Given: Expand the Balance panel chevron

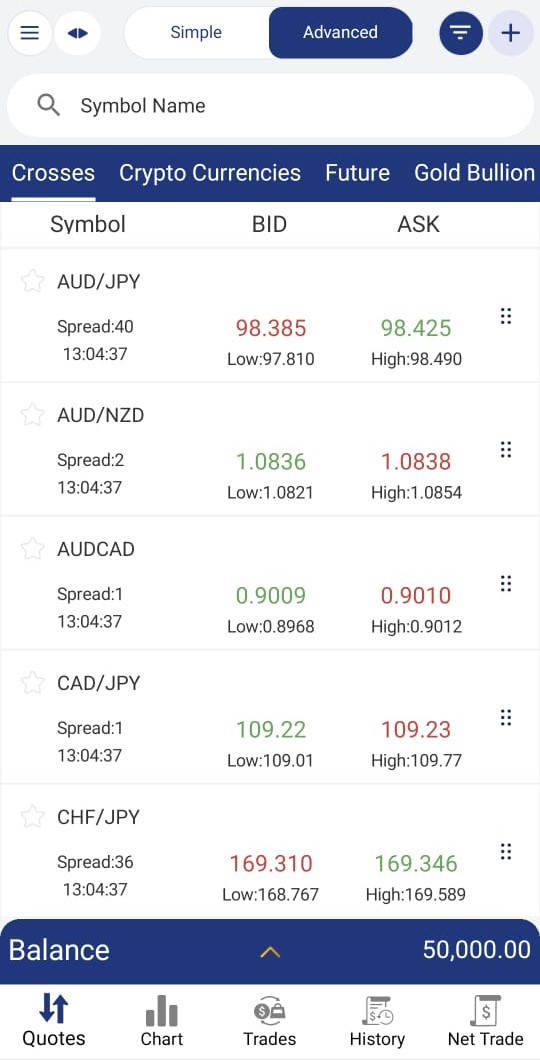Looking at the screenshot, I should pos(270,952).
